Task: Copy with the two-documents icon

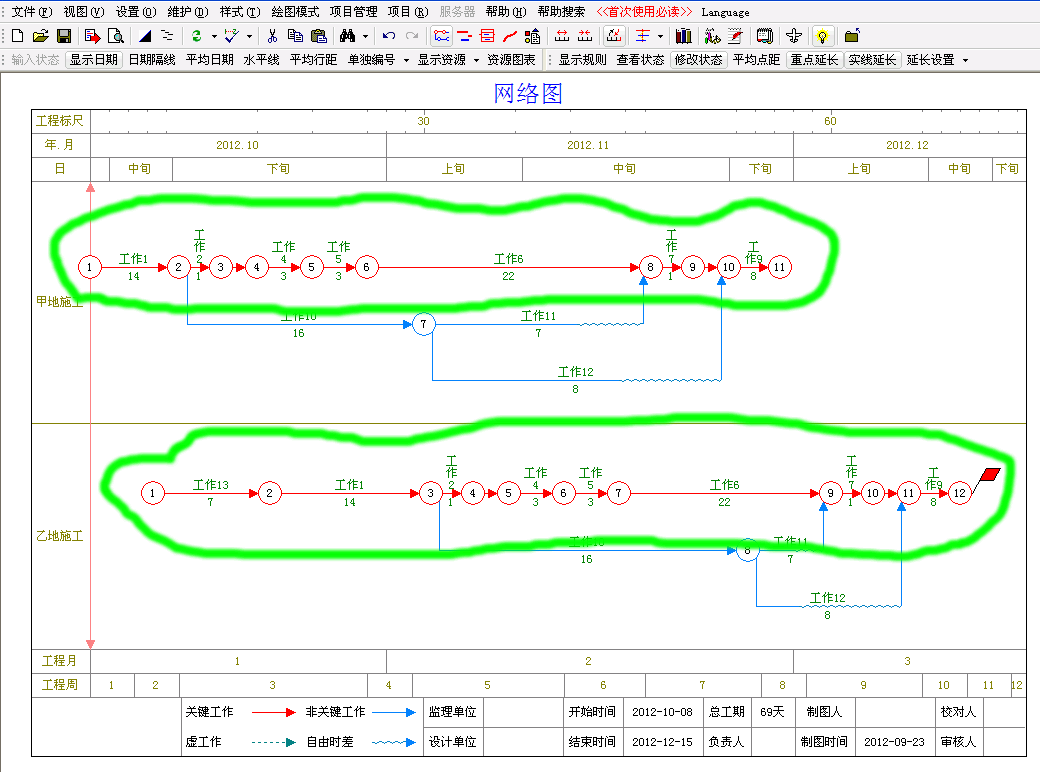Action: [x=295, y=36]
